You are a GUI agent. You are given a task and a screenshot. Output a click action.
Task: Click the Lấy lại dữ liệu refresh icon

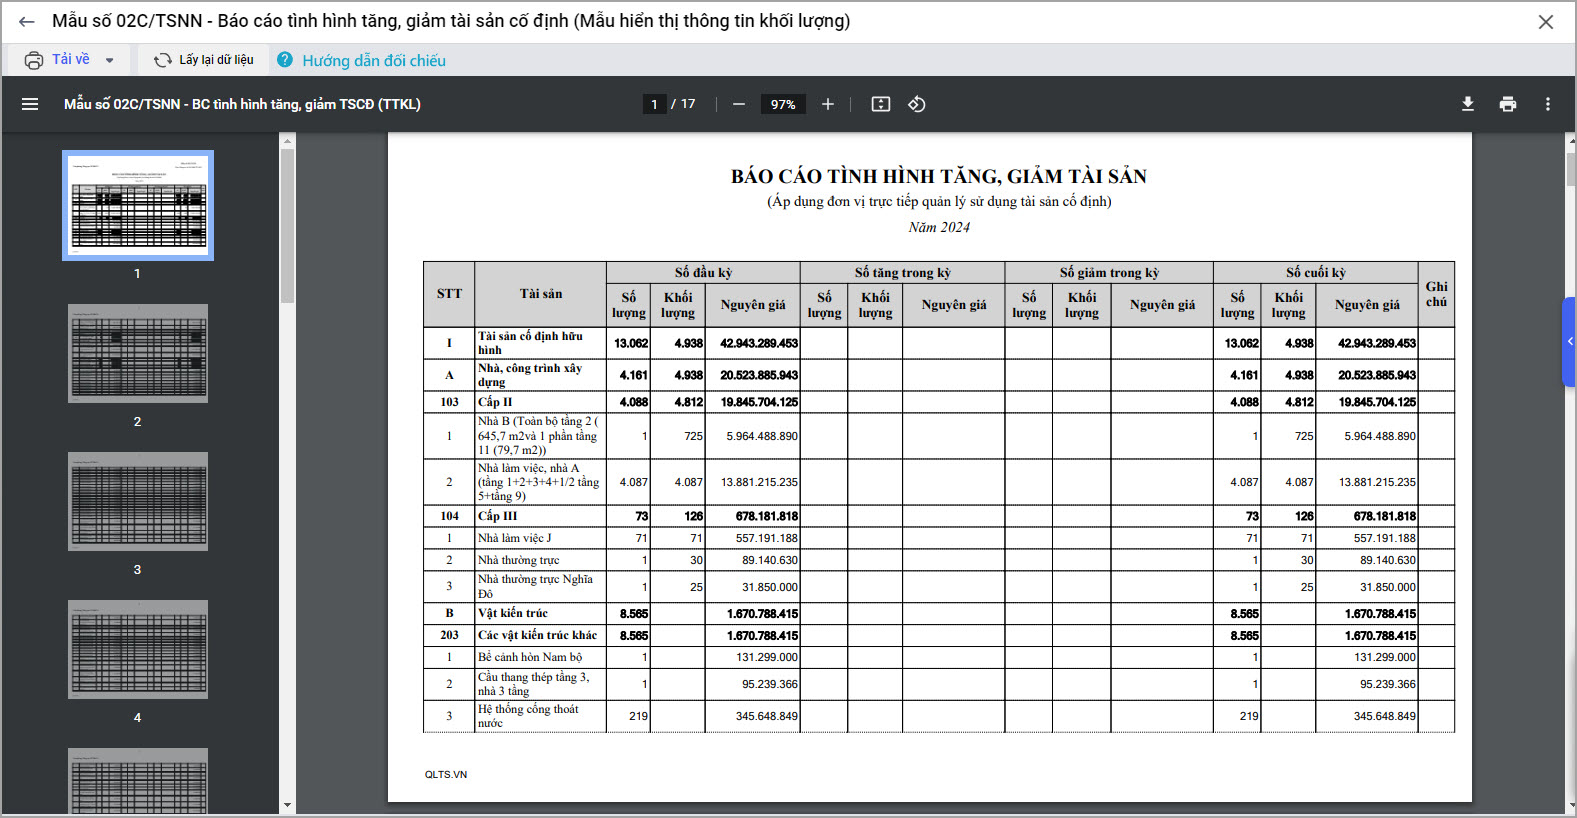(x=162, y=60)
